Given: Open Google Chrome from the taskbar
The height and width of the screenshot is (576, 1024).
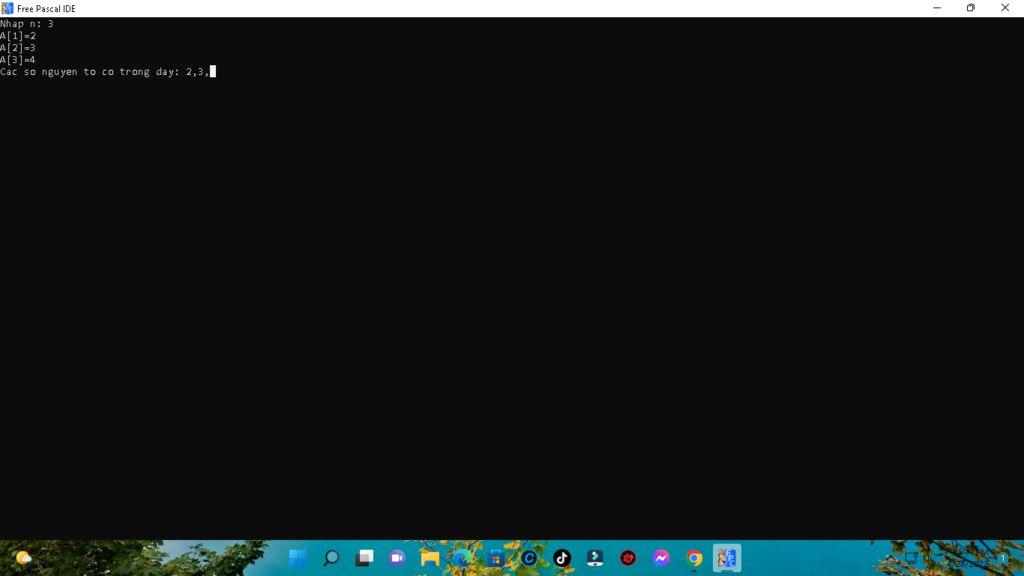Looking at the screenshot, I should [x=694, y=558].
